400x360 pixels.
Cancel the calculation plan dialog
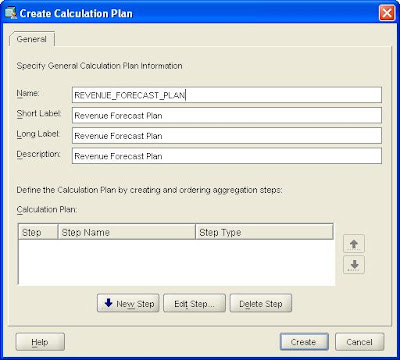tap(359, 342)
